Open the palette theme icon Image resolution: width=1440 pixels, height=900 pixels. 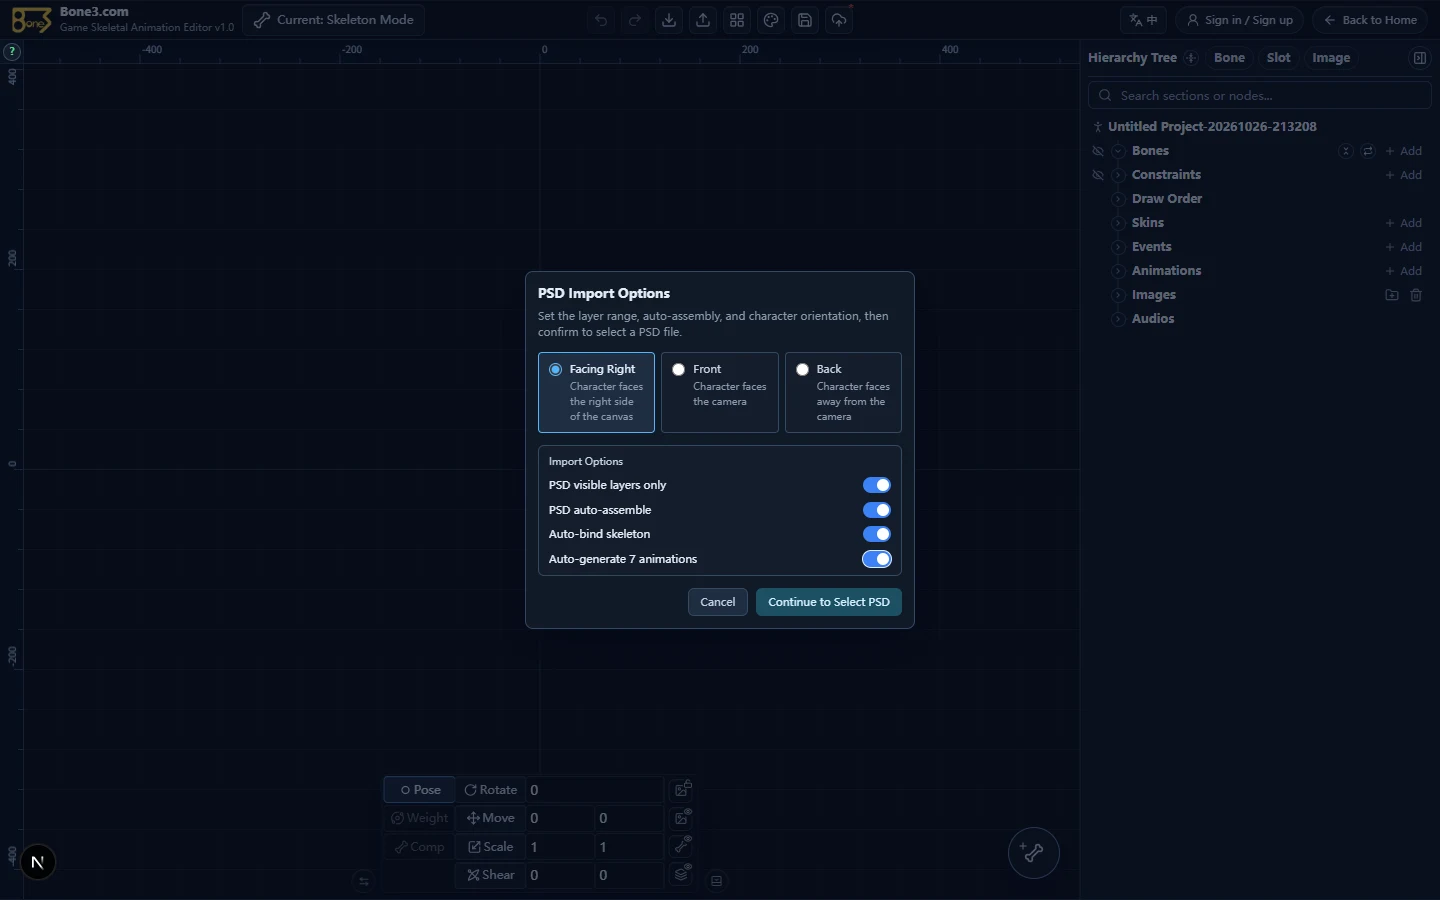tap(771, 20)
